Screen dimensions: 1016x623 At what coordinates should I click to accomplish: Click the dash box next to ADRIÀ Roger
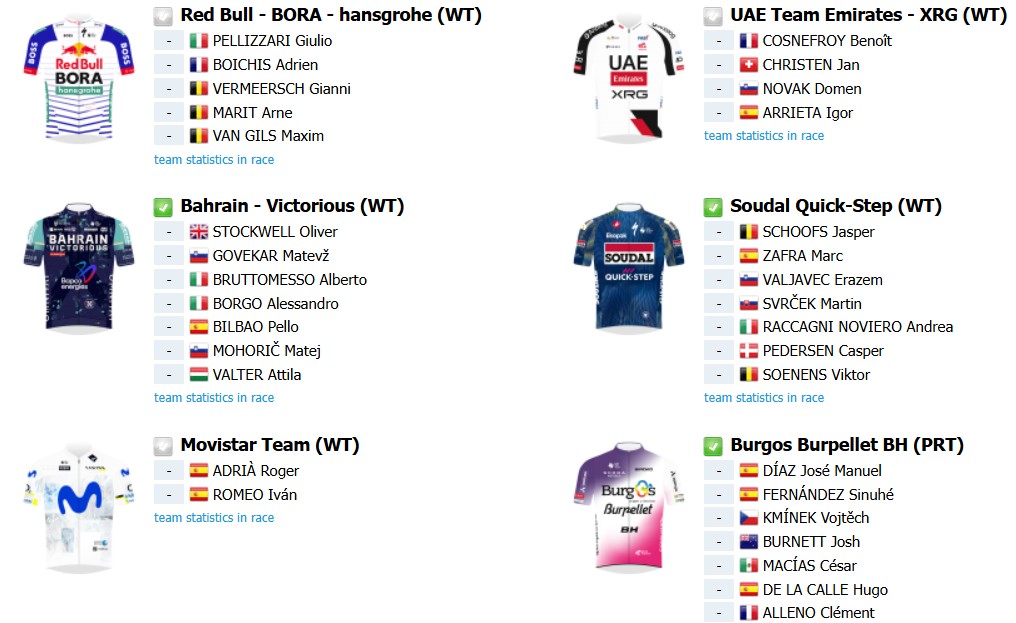point(169,471)
